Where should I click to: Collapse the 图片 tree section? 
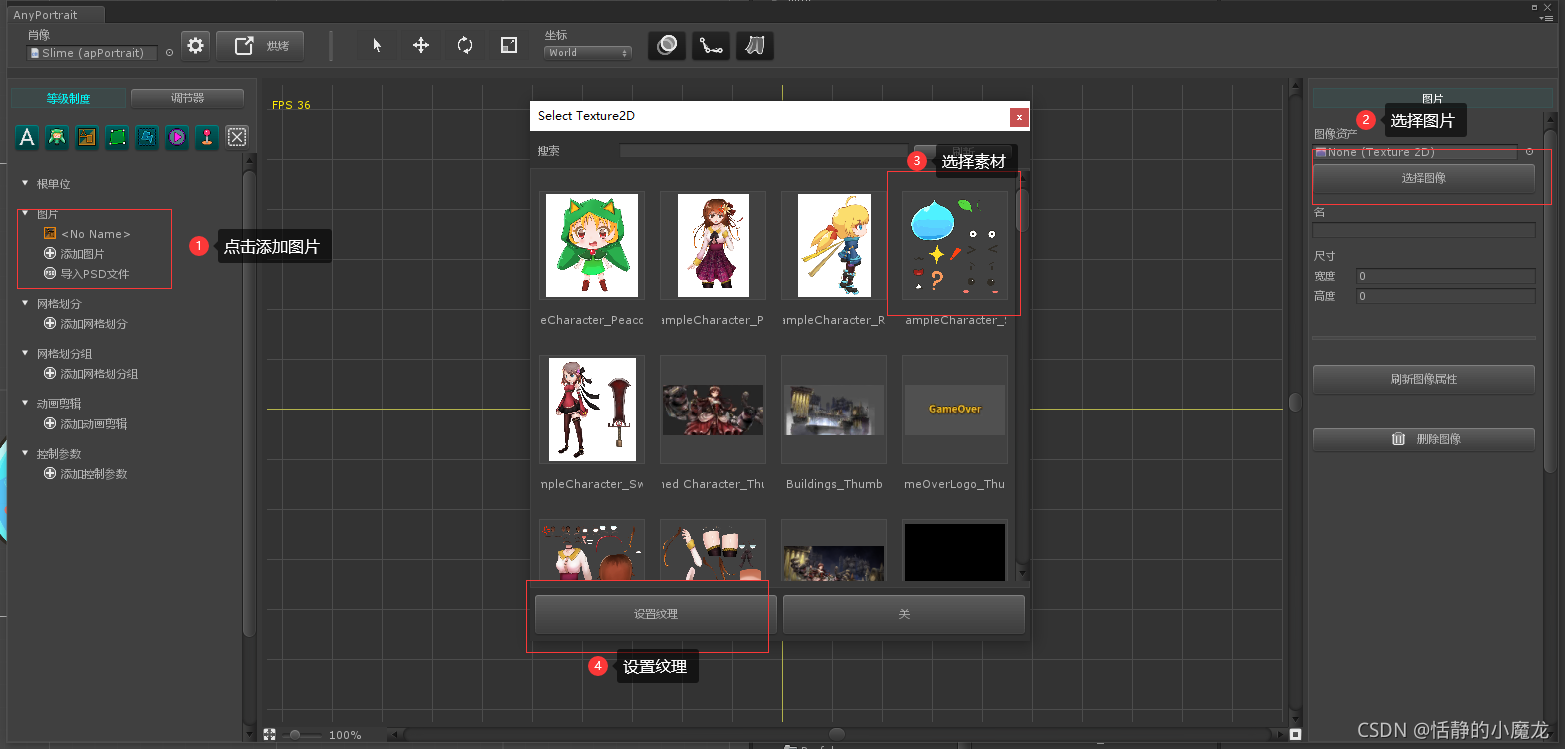(x=26, y=214)
